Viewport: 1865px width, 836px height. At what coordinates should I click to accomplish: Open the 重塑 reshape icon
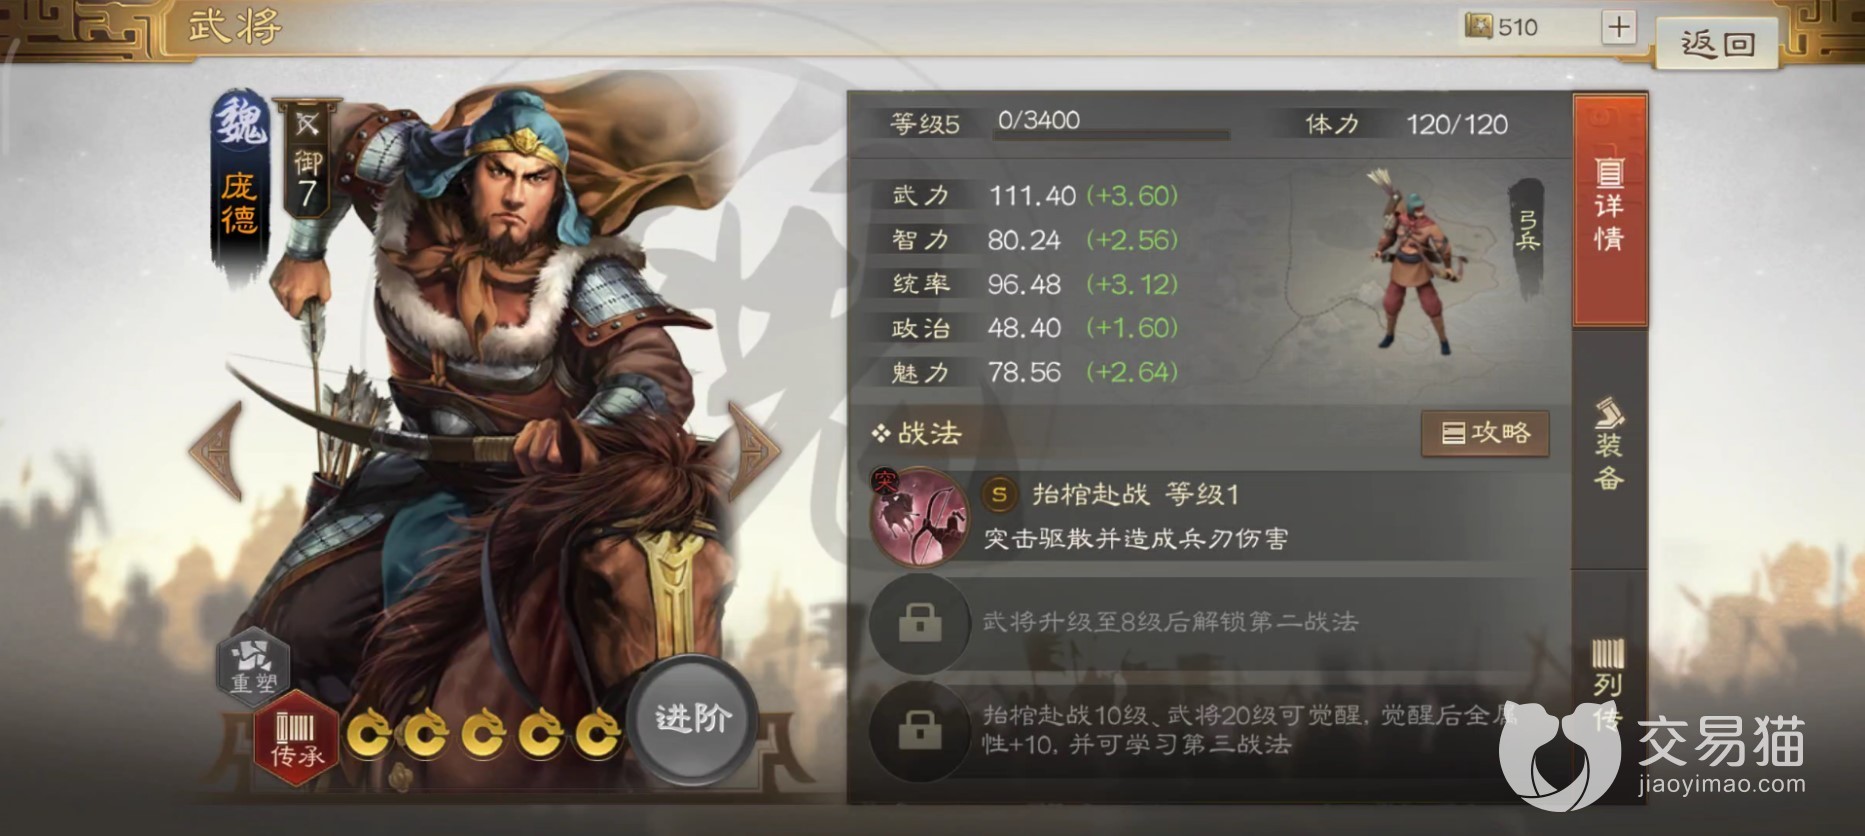[x=254, y=664]
